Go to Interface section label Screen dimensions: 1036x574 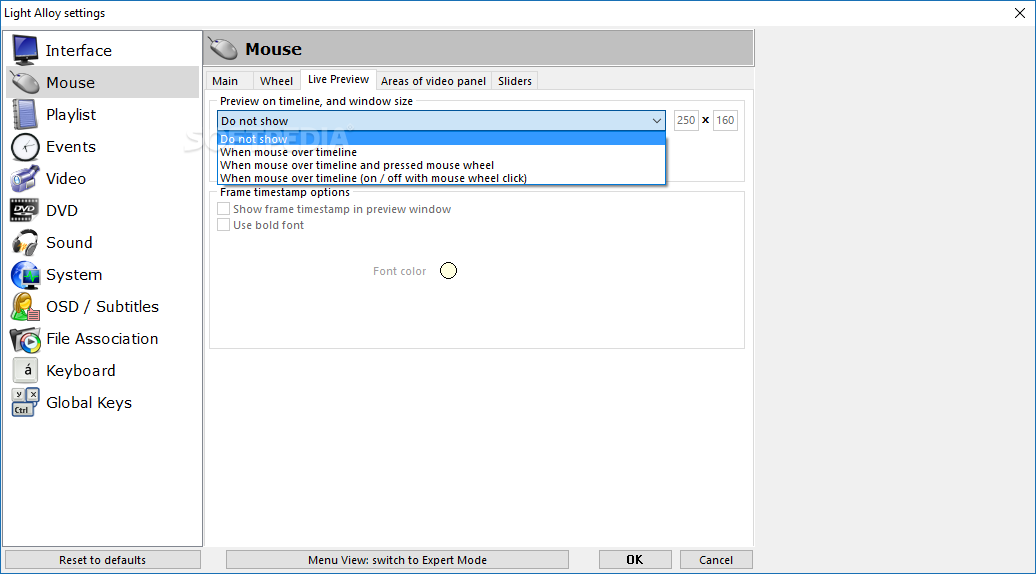79,50
